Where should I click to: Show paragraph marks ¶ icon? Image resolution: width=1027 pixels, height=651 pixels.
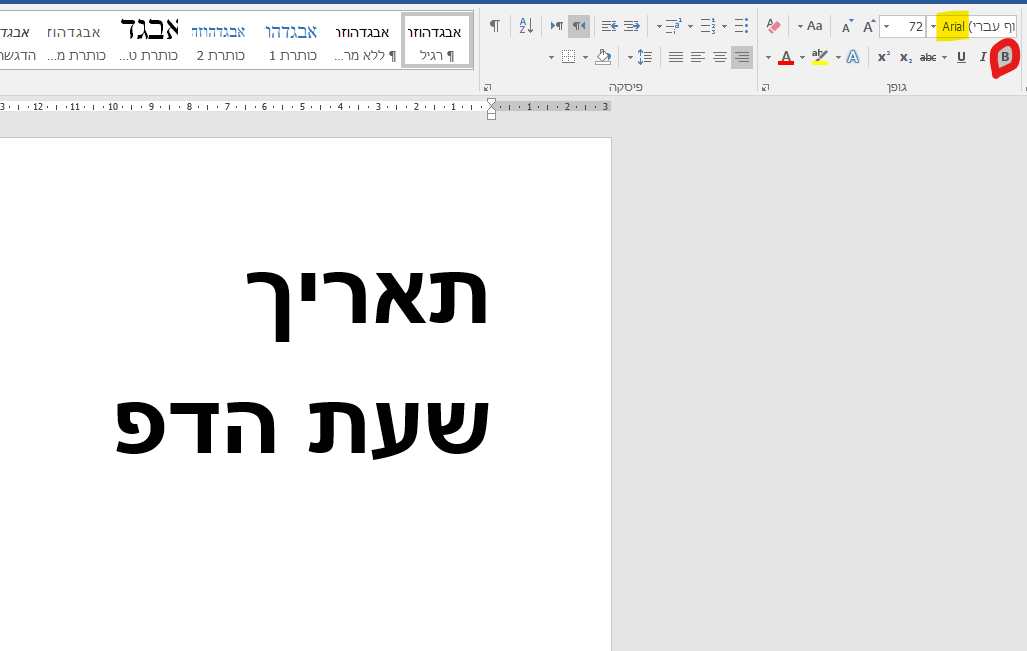pos(495,26)
